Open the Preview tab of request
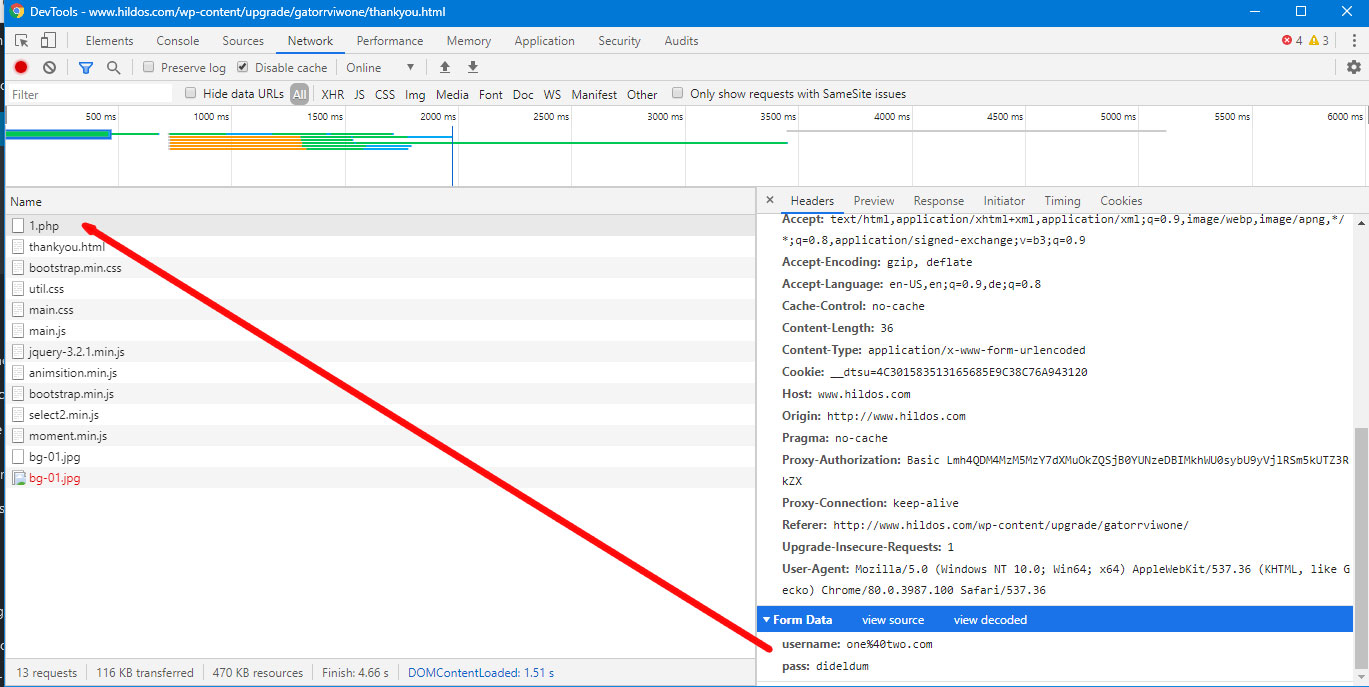The height and width of the screenshot is (687, 1369). pyautogui.click(x=874, y=201)
